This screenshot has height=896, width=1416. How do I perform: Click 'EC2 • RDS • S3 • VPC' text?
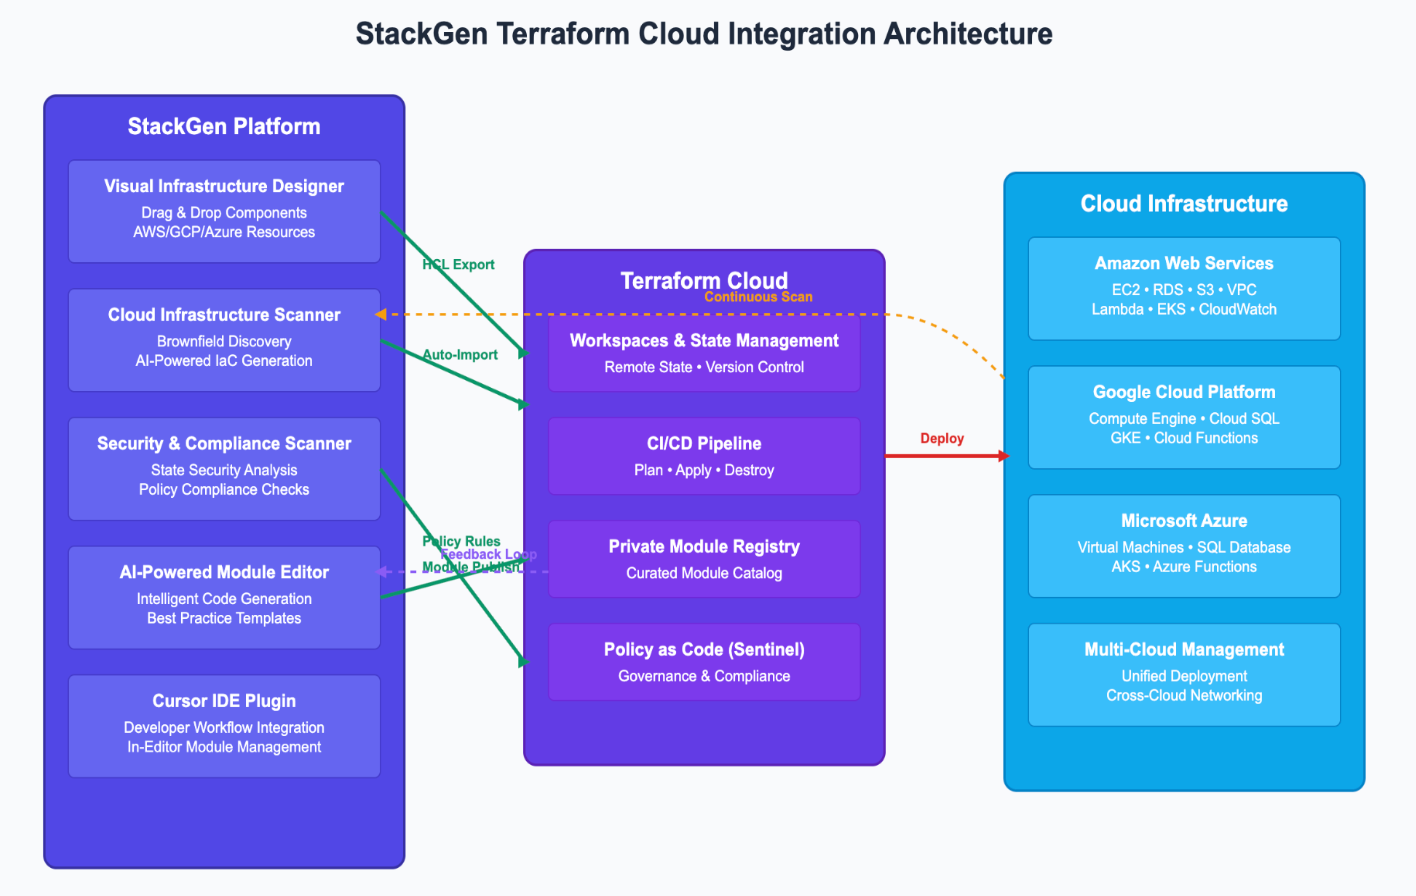(1184, 290)
